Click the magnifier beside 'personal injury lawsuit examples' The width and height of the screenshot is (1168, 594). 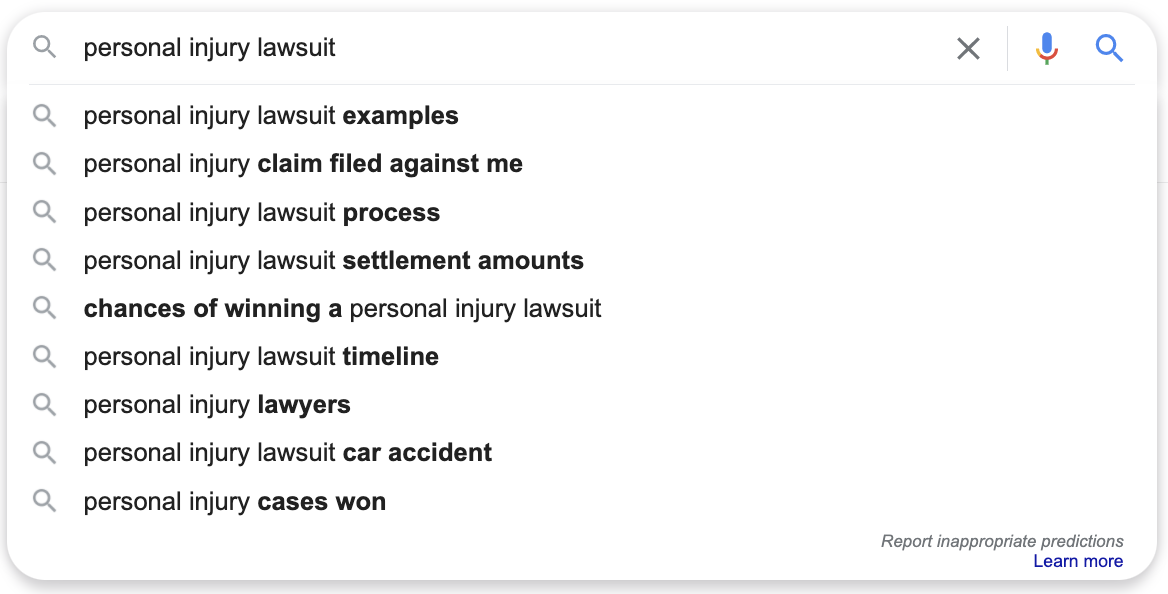[44, 115]
